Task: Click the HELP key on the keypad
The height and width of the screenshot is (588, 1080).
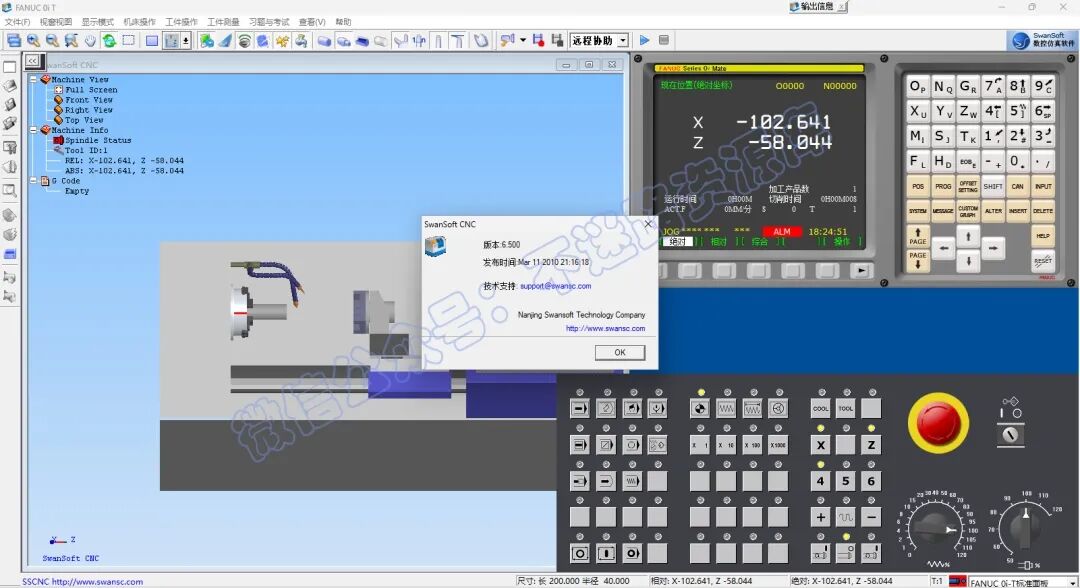Action: pyautogui.click(x=1043, y=236)
